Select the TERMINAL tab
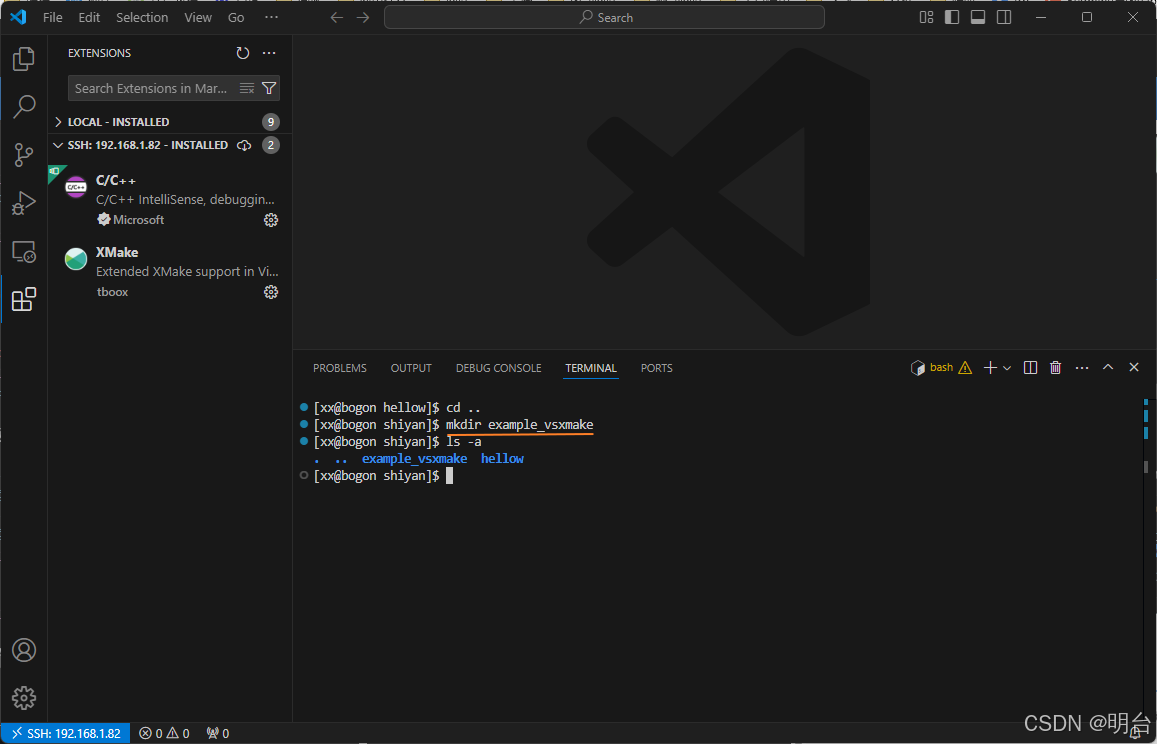Viewport: 1157px width, 744px height. click(x=591, y=368)
